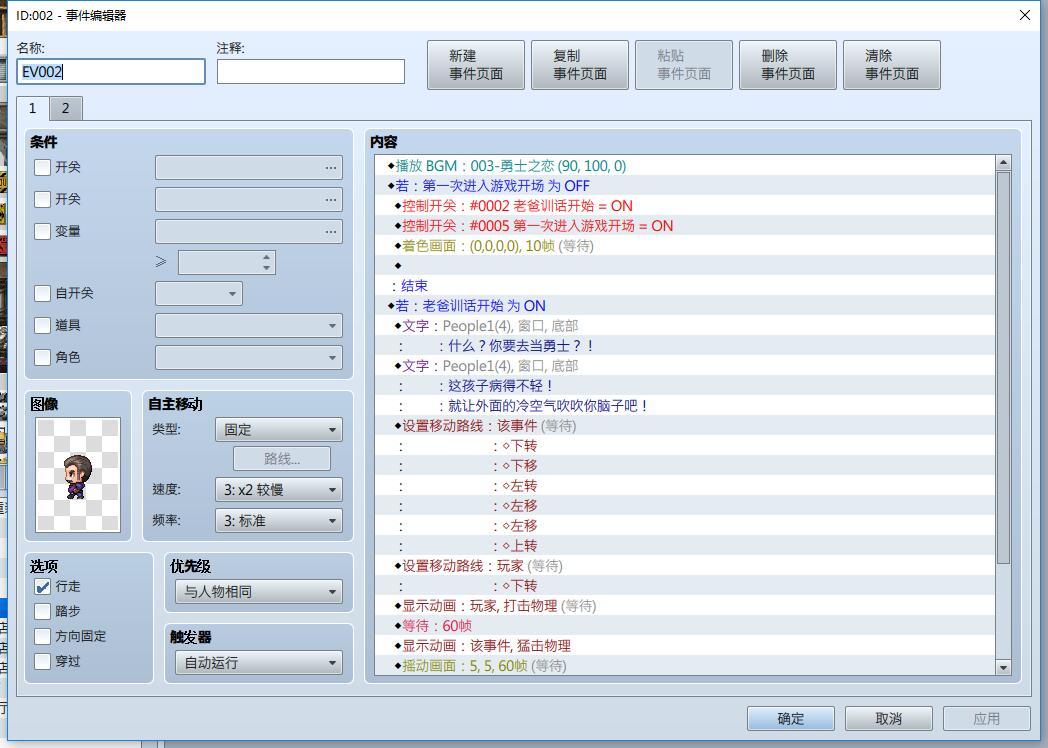This screenshot has height=748, width=1048.
Task: Click the first 开关 selector ellipsis field
Action: click(x=249, y=168)
